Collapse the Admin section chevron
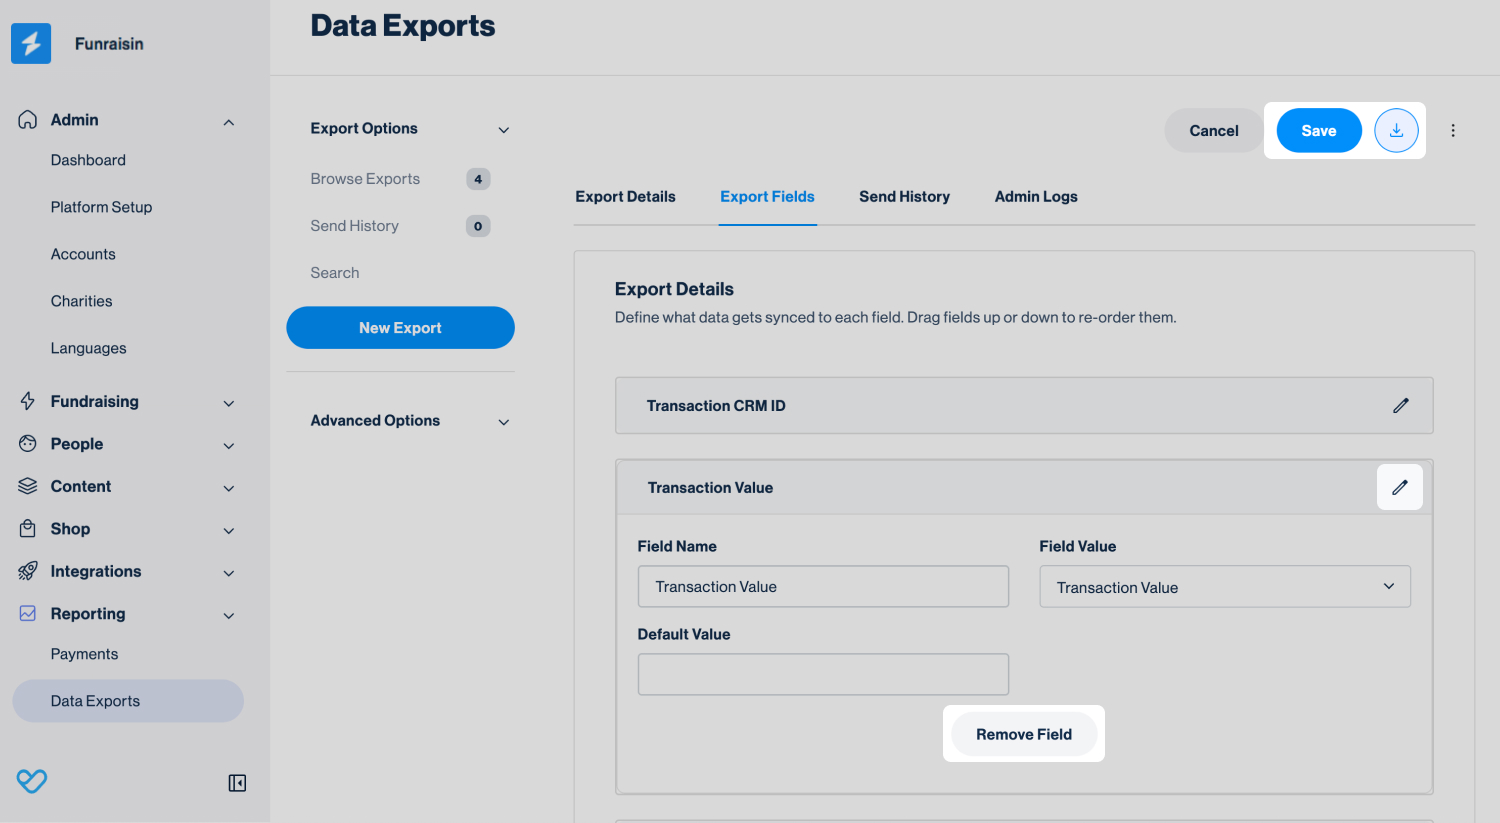Viewport: 1500px width, 823px height. [229, 122]
